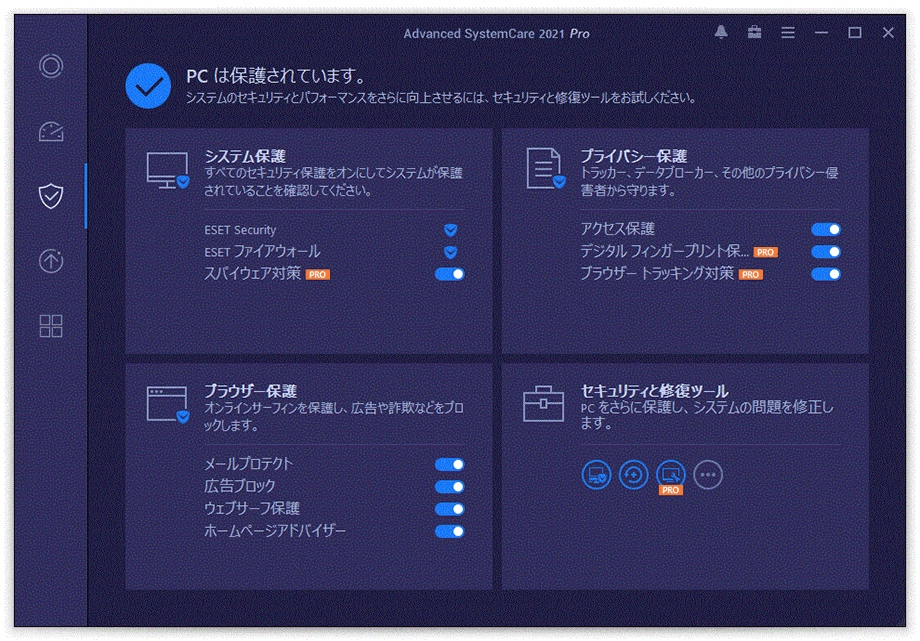
Task: Open the Care circle icon in sidebar
Action: (51, 66)
